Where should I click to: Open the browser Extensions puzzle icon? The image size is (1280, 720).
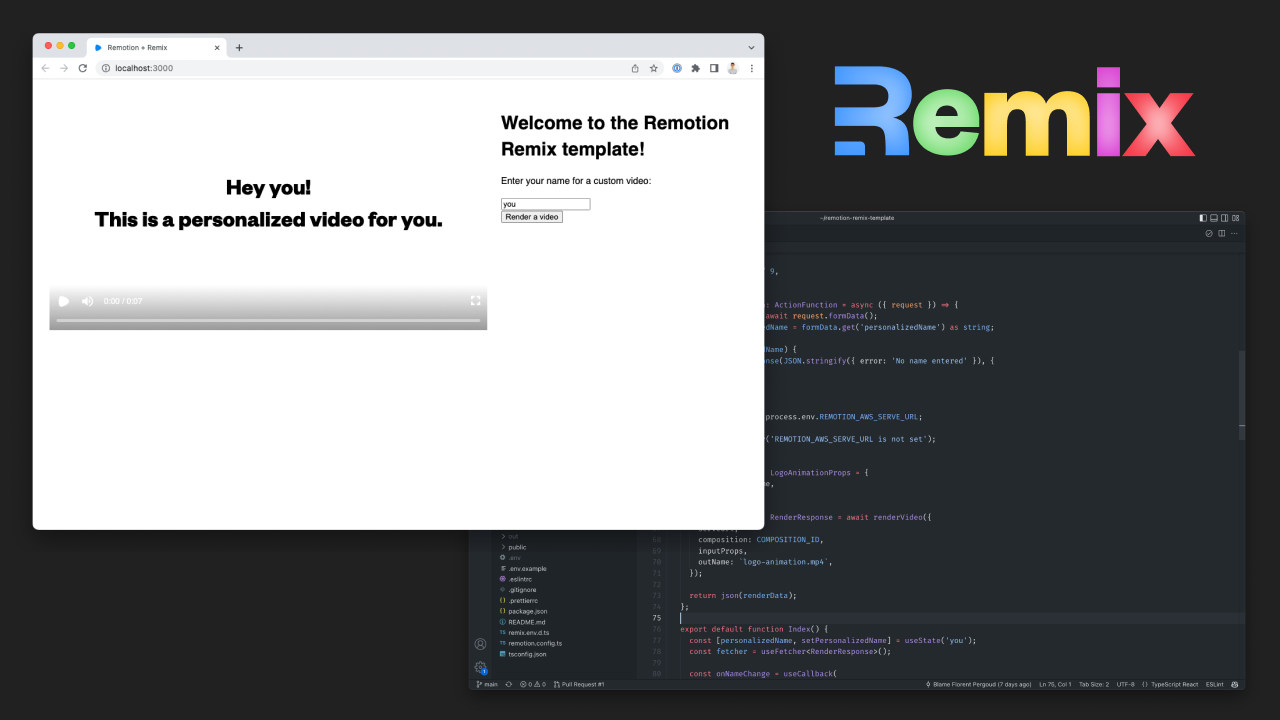[x=695, y=68]
